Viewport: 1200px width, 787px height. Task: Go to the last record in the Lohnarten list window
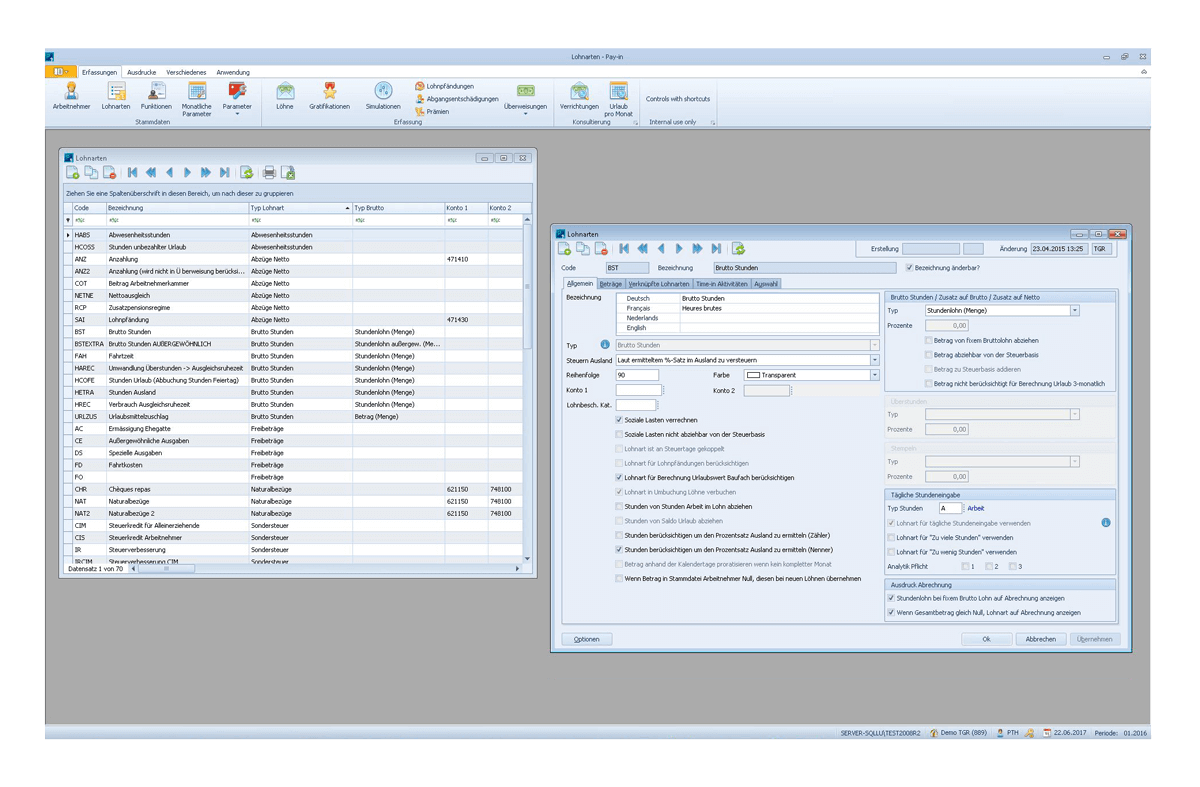tap(225, 173)
